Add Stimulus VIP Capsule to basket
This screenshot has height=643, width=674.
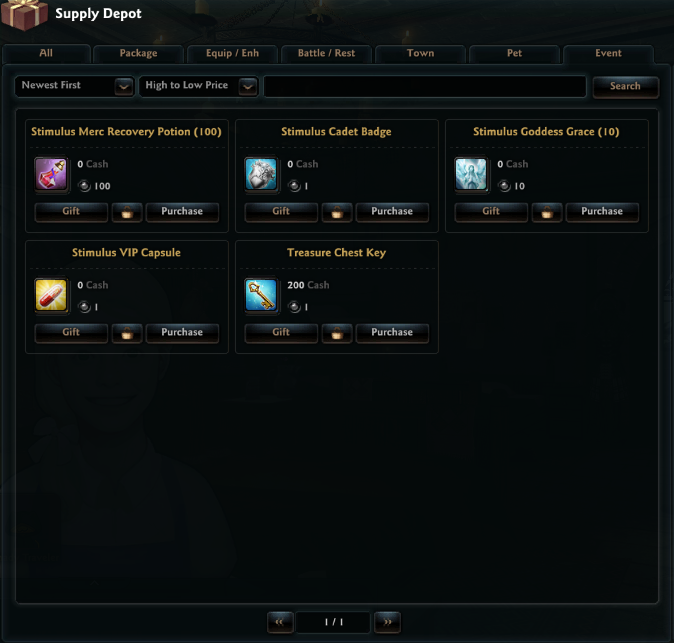point(127,333)
